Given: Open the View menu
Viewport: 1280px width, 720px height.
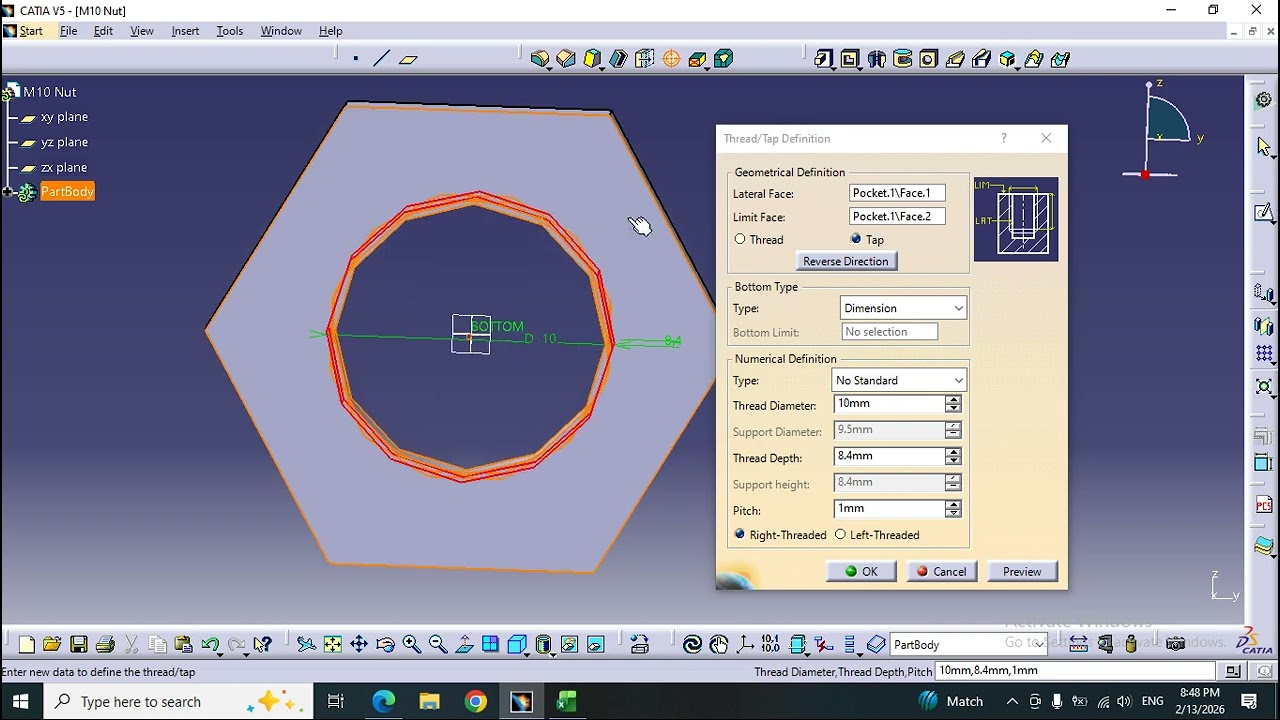Looking at the screenshot, I should coord(142,31).
